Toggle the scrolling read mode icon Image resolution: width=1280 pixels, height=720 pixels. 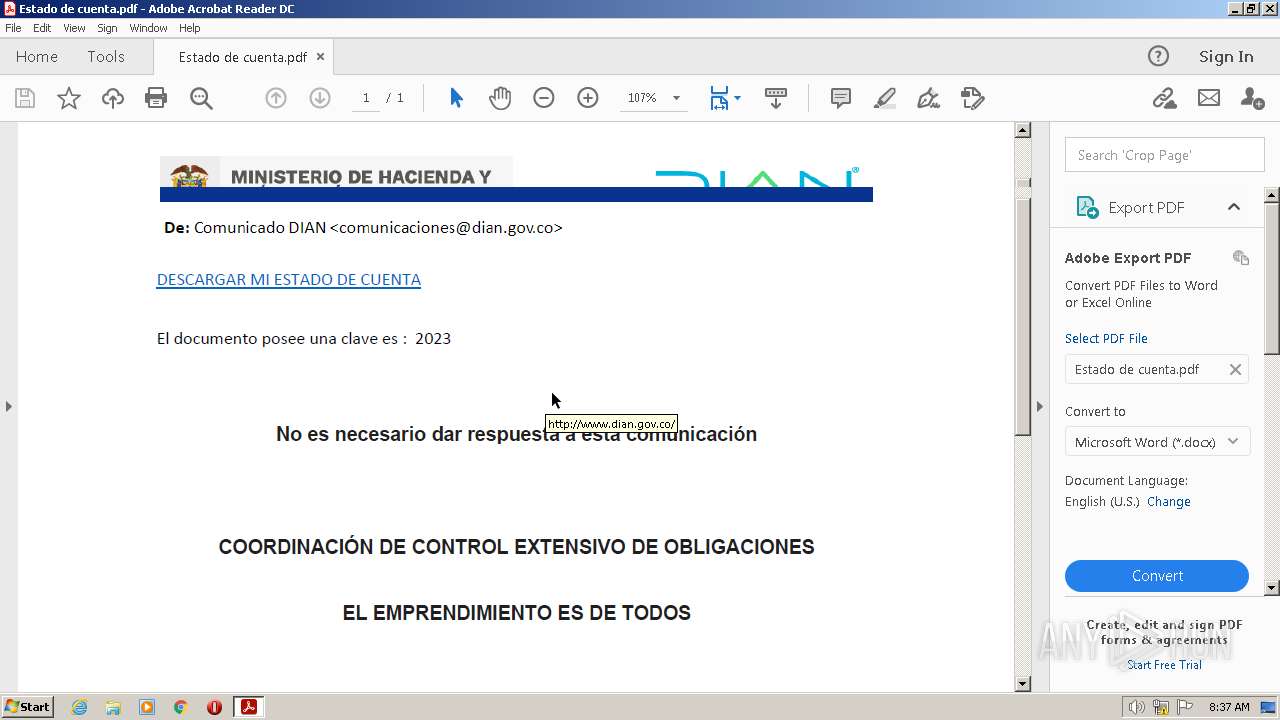coord(775,98)
